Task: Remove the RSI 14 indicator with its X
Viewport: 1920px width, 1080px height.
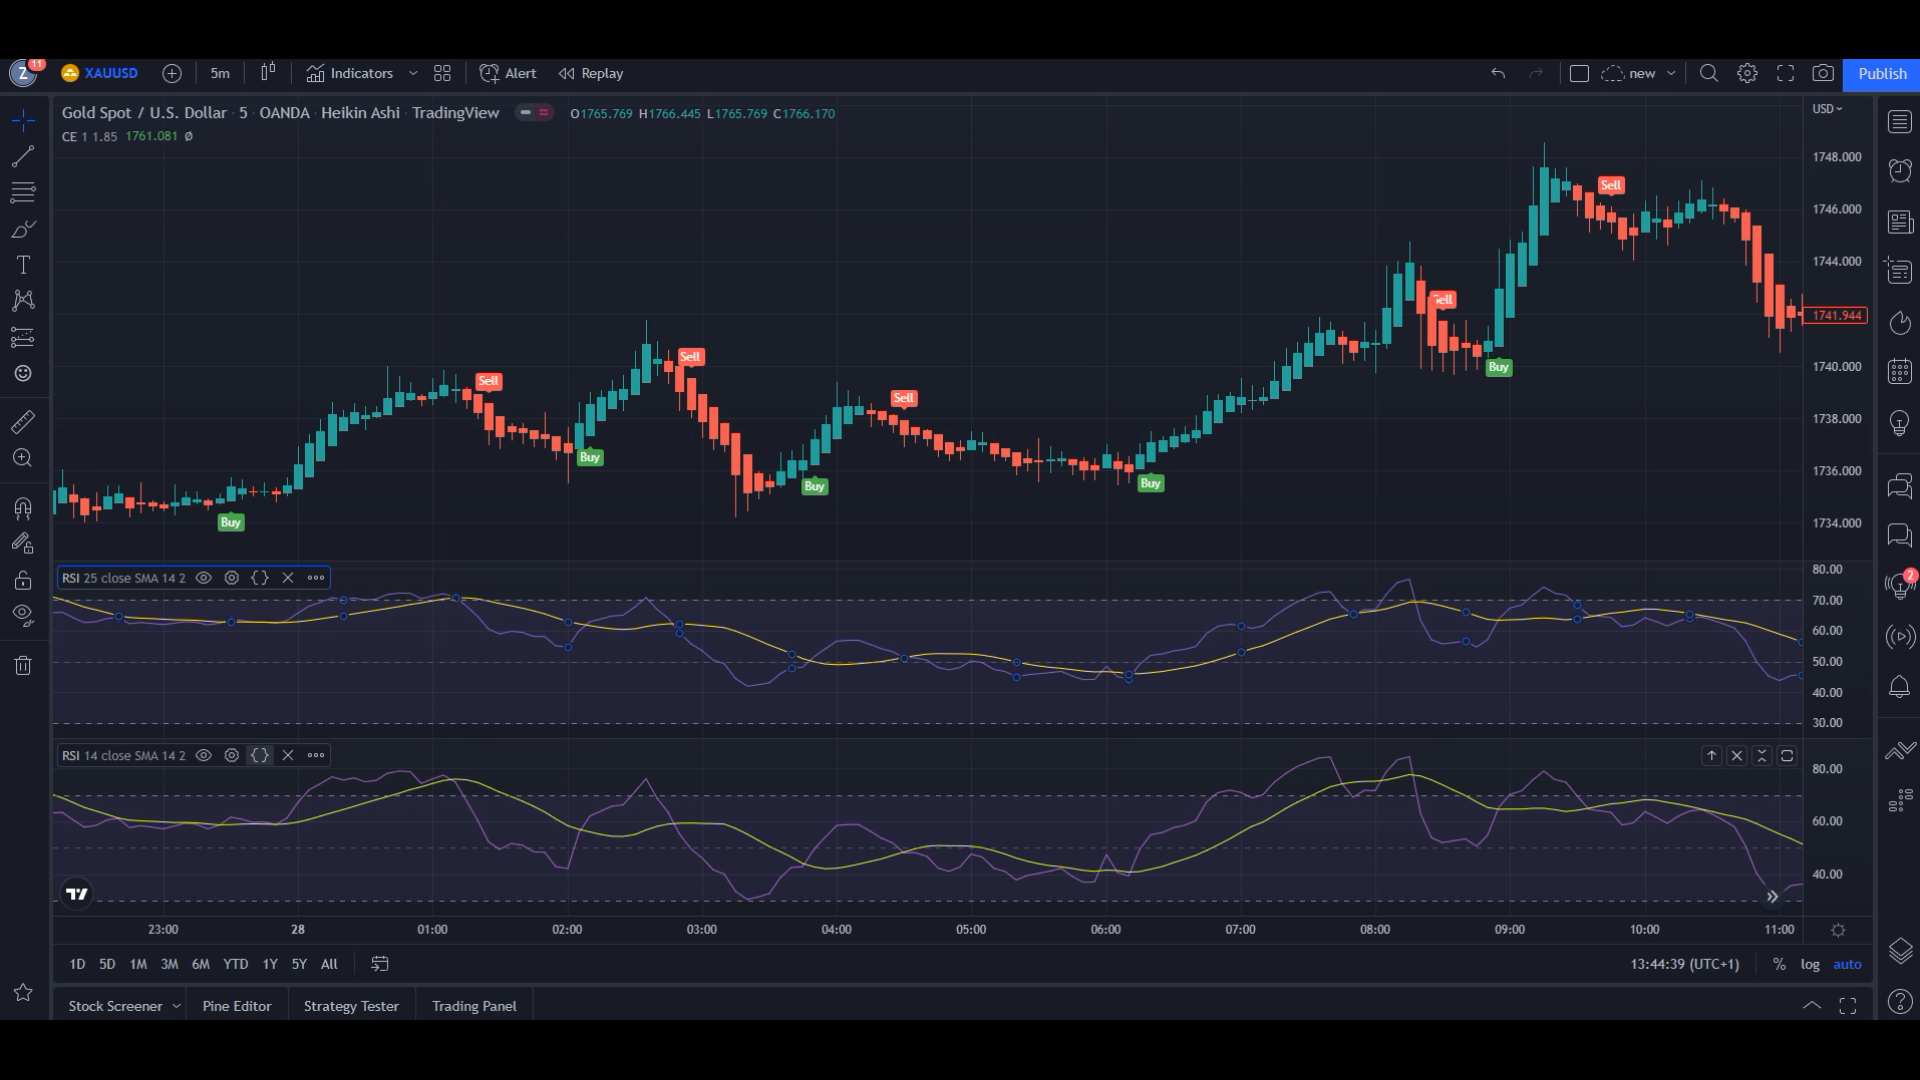Action: (x=287, y=755)
